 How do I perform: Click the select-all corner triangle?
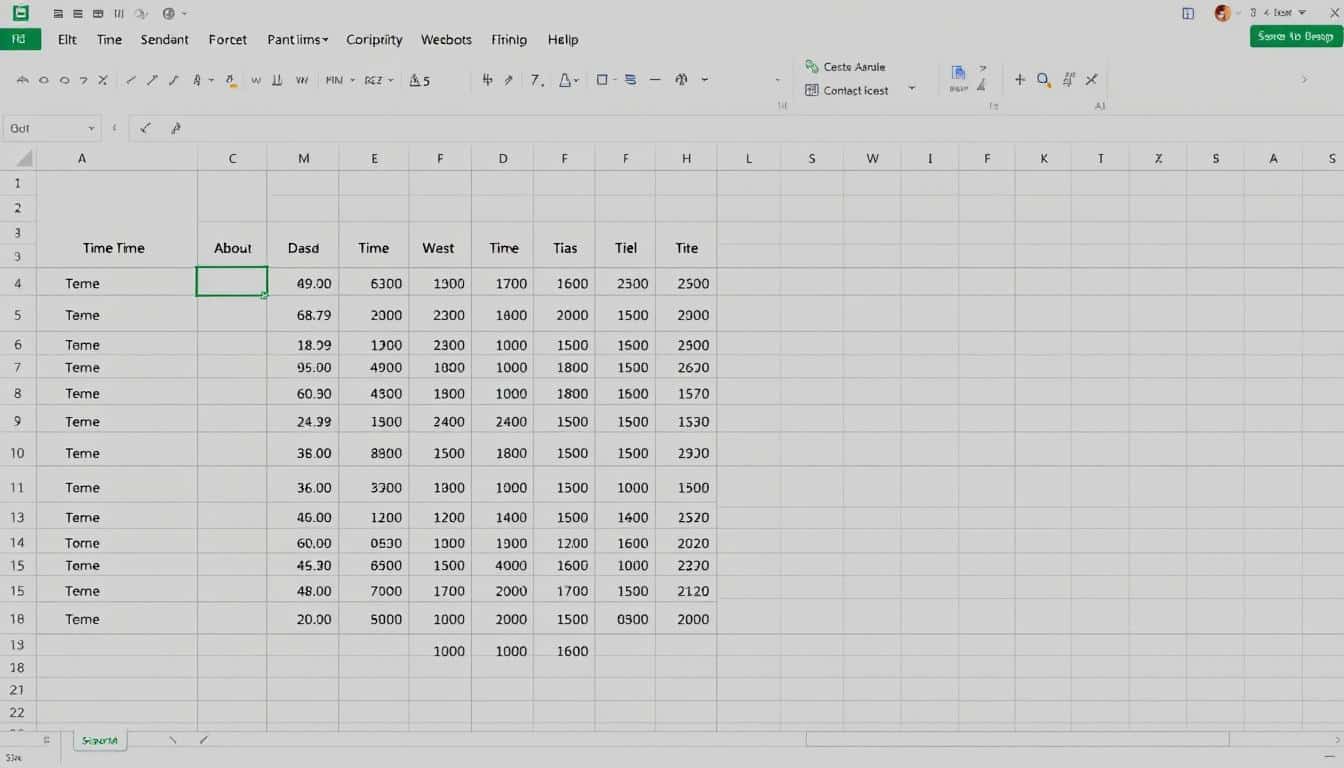tap(23, 158)
